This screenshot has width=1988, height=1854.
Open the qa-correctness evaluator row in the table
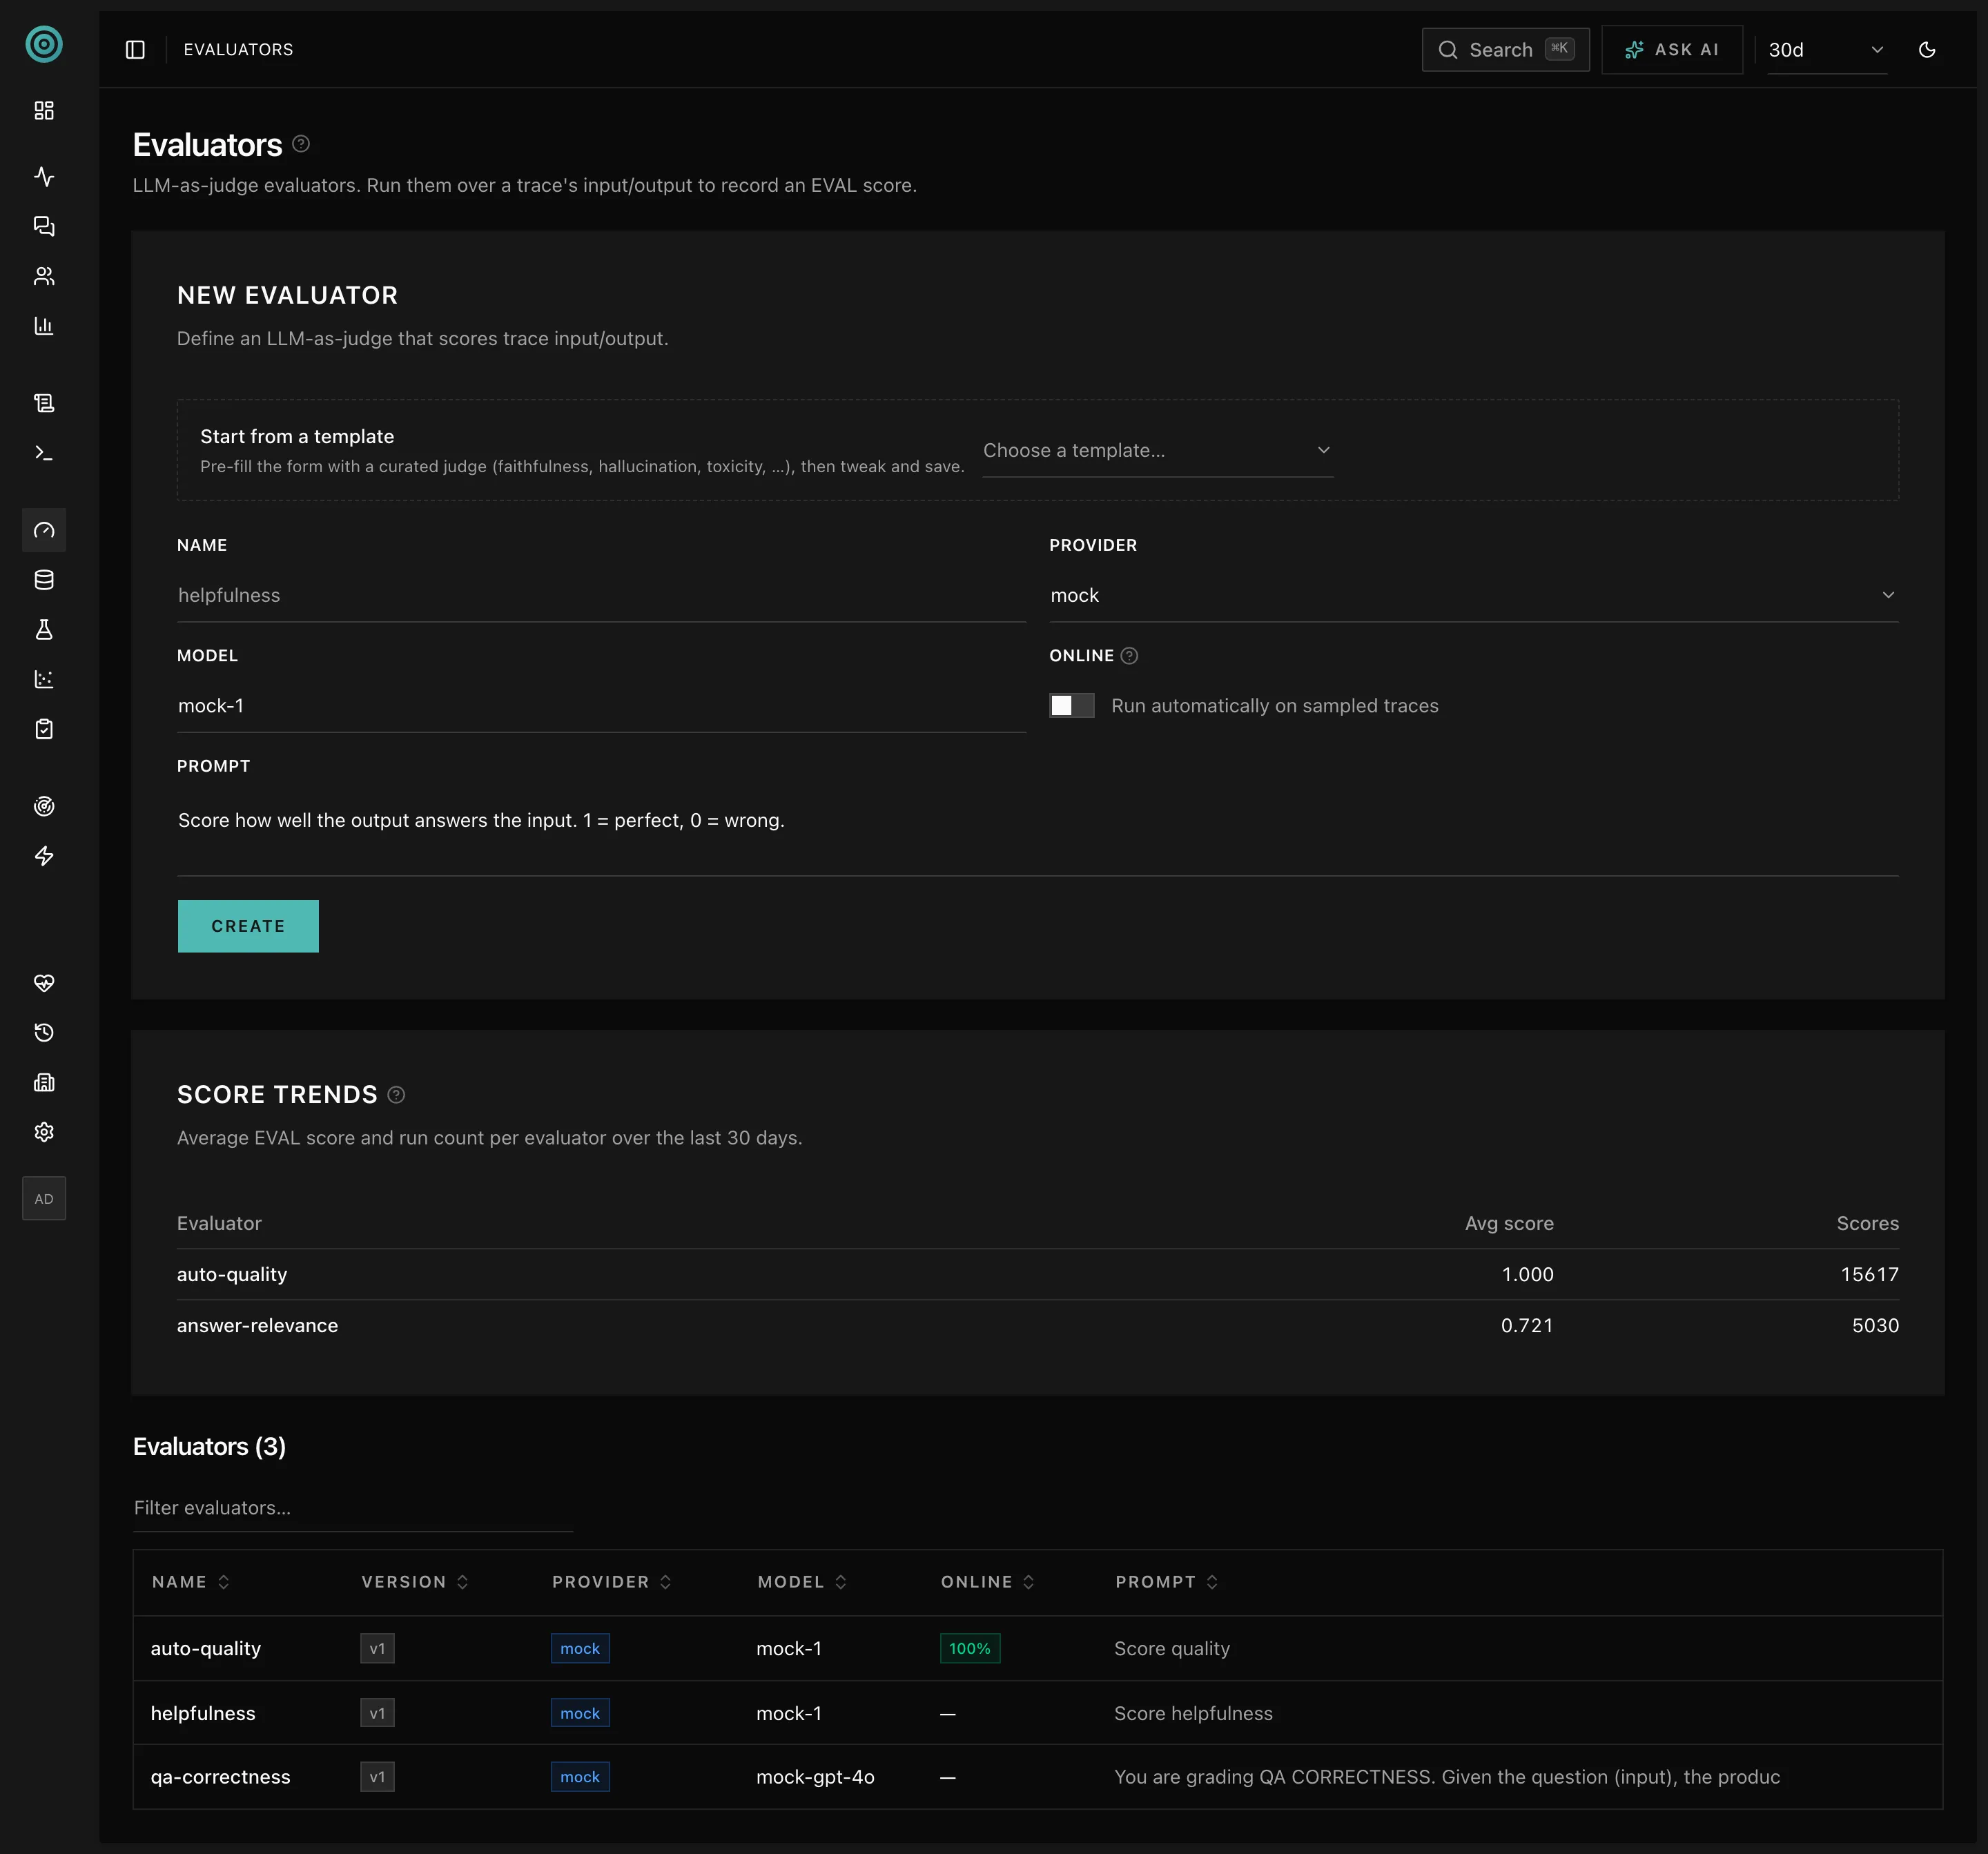click(1037, 1777)
